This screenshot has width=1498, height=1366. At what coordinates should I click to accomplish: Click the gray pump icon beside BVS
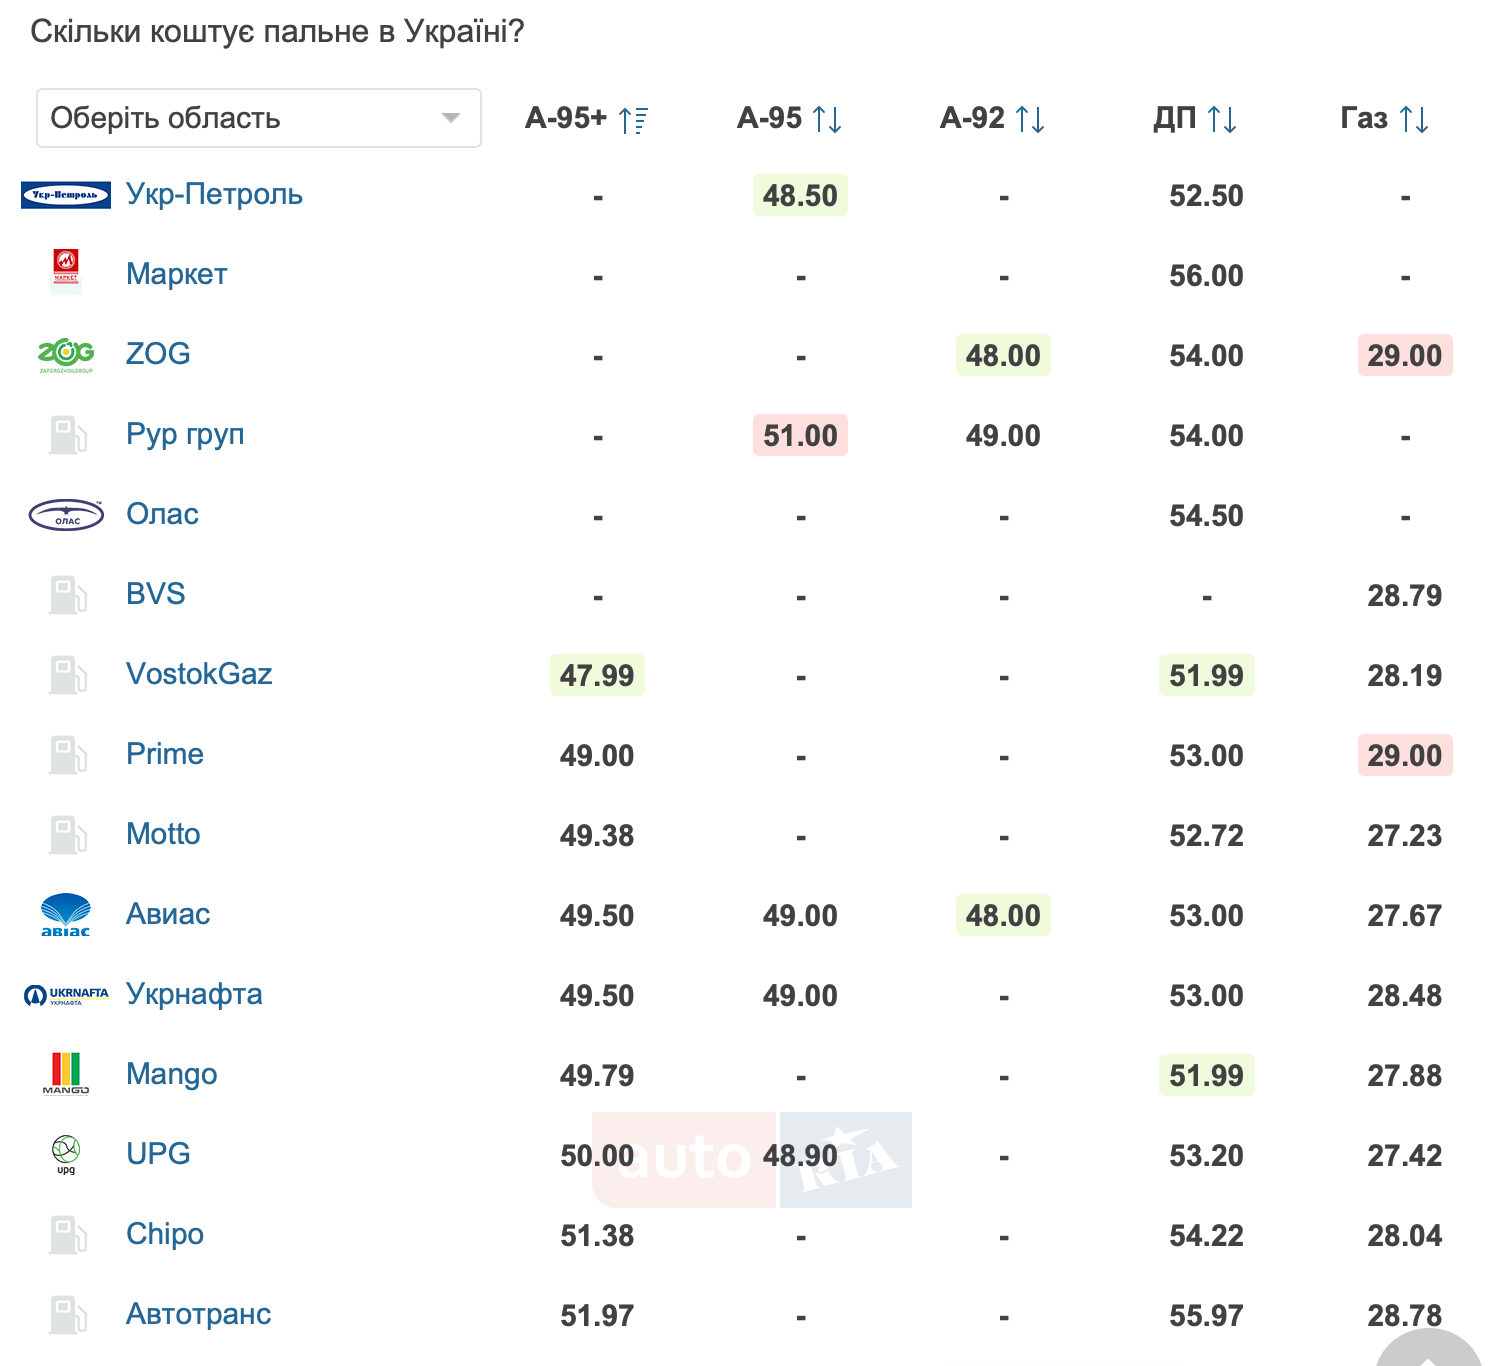point(67,595)
